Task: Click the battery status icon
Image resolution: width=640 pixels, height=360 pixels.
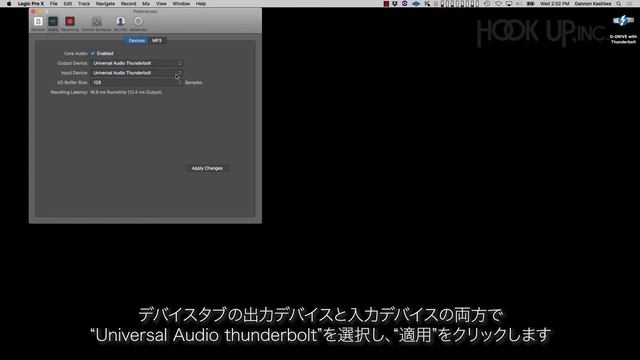Action: tap(530, 4)
